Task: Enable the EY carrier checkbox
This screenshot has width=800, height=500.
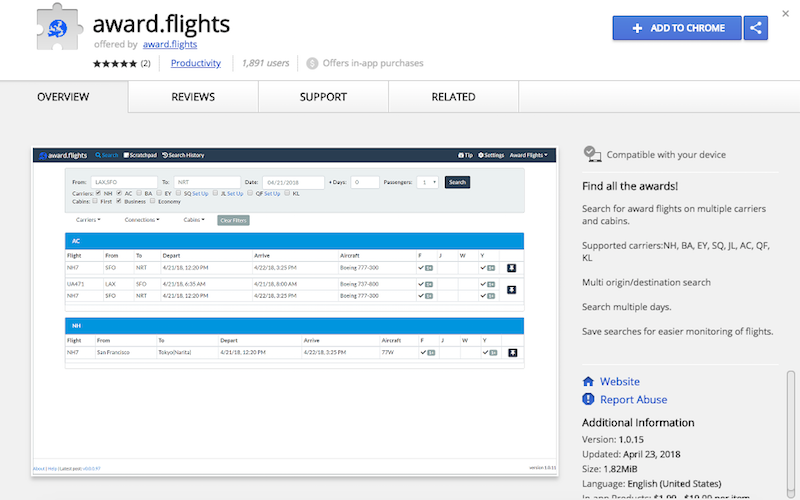Action: click(x=159, y=193)
